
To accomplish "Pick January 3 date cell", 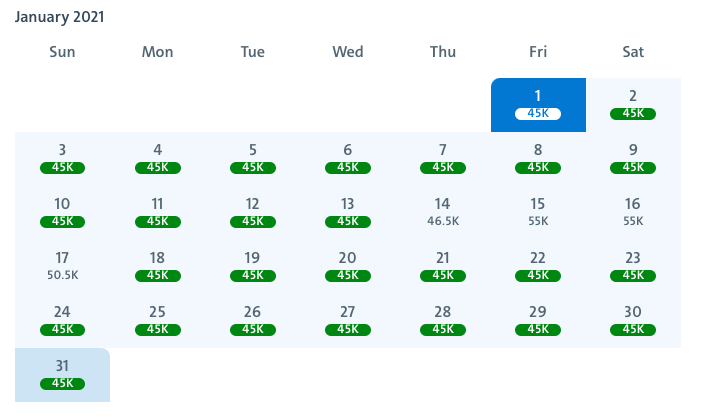I will (62, 158).
